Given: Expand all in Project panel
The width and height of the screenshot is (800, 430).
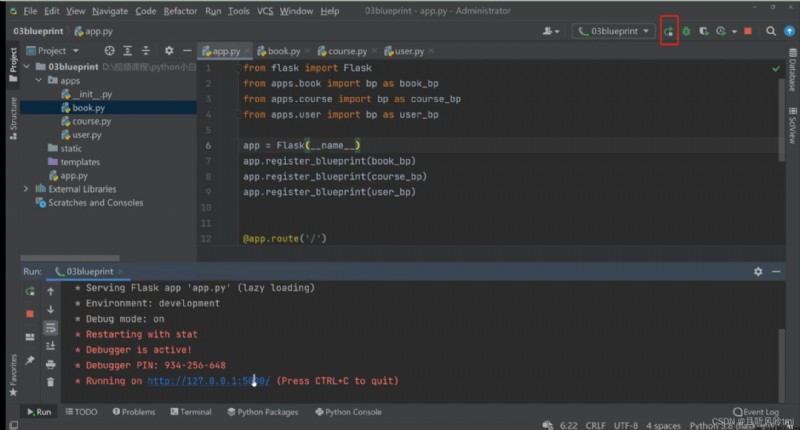Looking at the screenshot, I should (x=128, y=50).
